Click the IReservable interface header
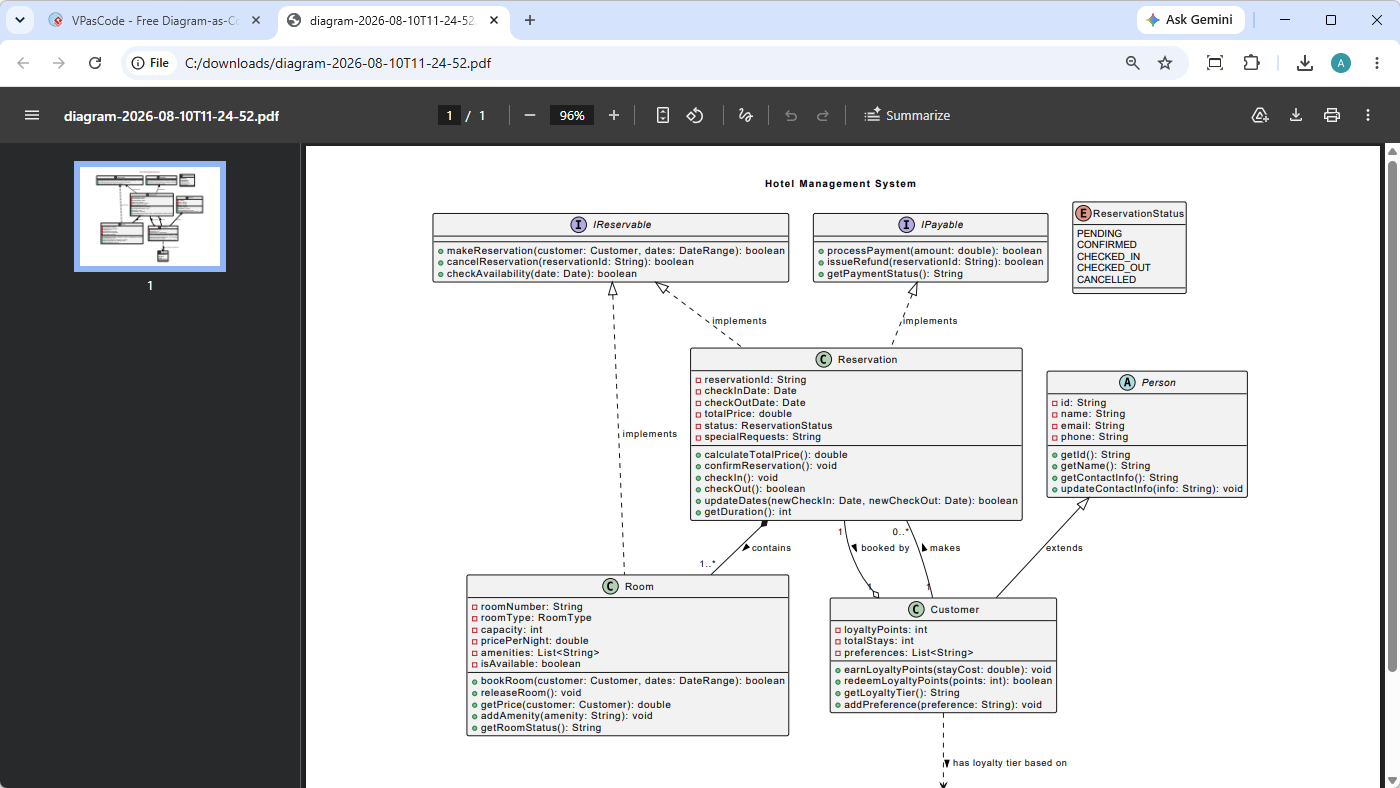The image size is (1400, 788). (611, 225)
